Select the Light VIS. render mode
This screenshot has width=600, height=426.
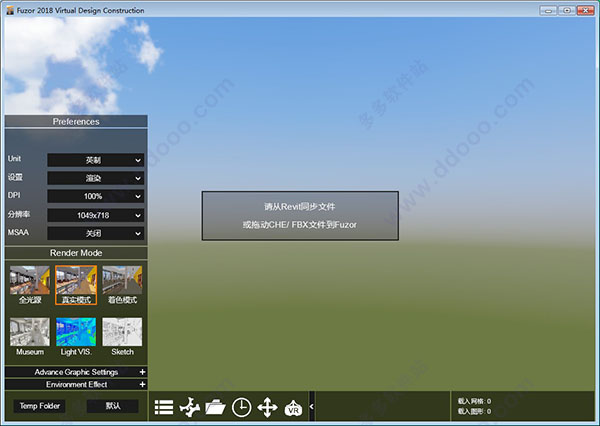[75, 332]
